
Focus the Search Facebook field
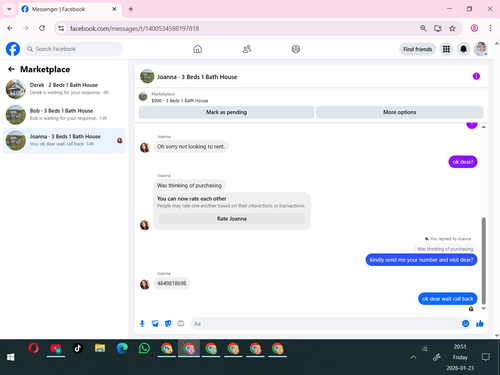click(73, 49)
